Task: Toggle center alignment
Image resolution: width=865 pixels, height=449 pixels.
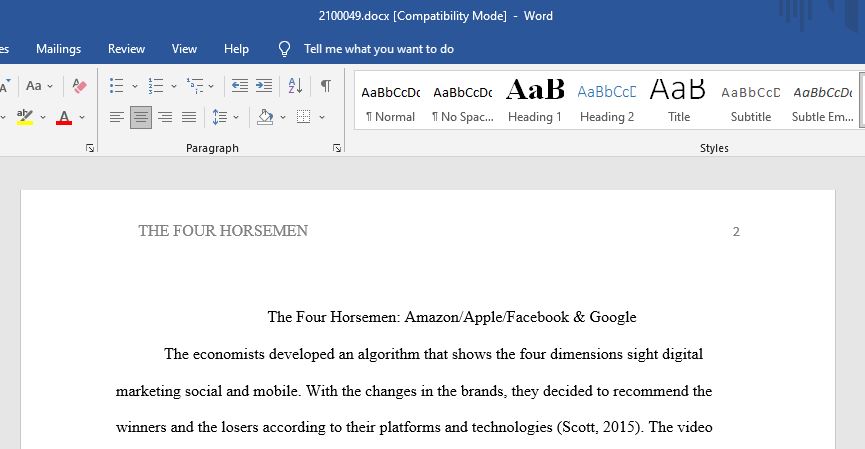Action: (x=141, y=117)
